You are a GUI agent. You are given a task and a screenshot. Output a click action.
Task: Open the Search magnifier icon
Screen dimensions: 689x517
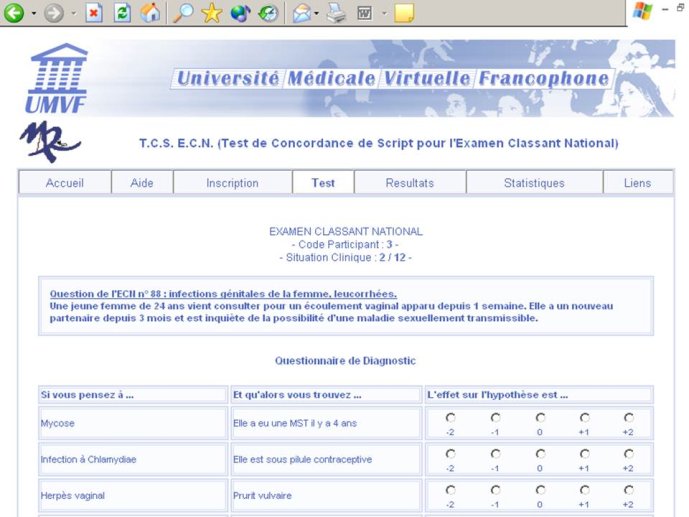click(x=183, y=12)
